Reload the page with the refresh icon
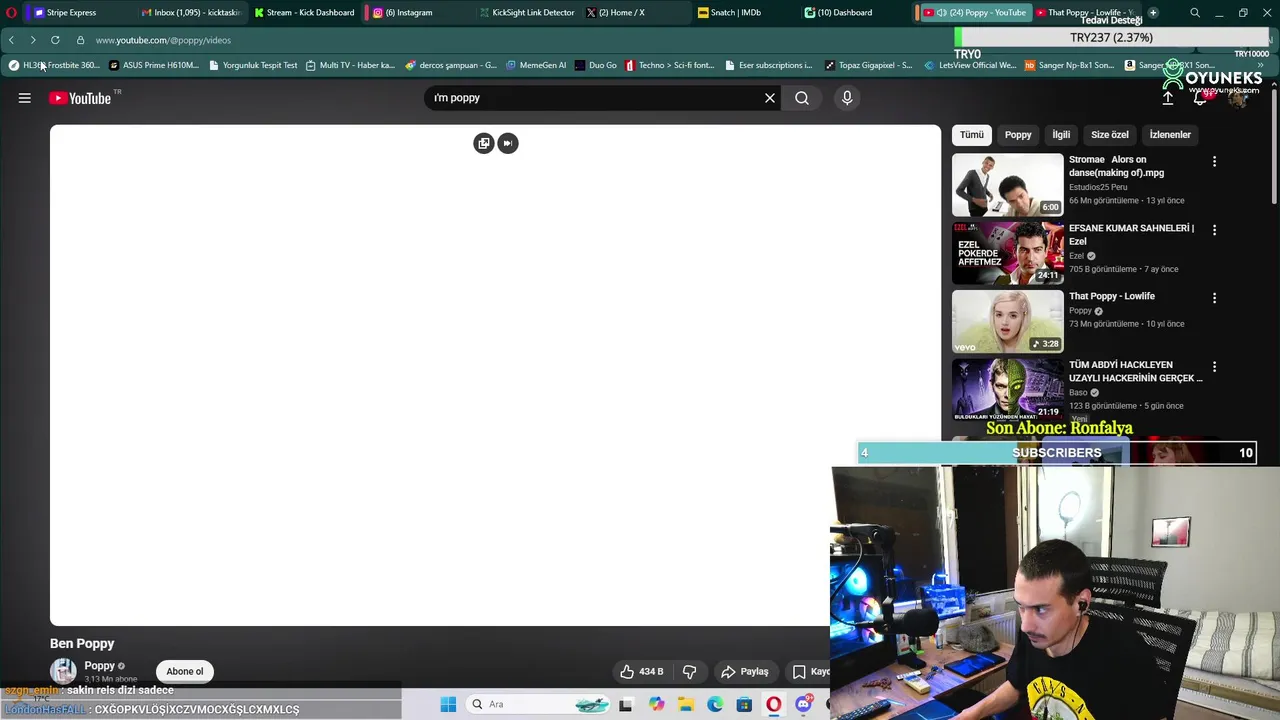The height and width of the screenshot is (720, 1280). point(55,40)
